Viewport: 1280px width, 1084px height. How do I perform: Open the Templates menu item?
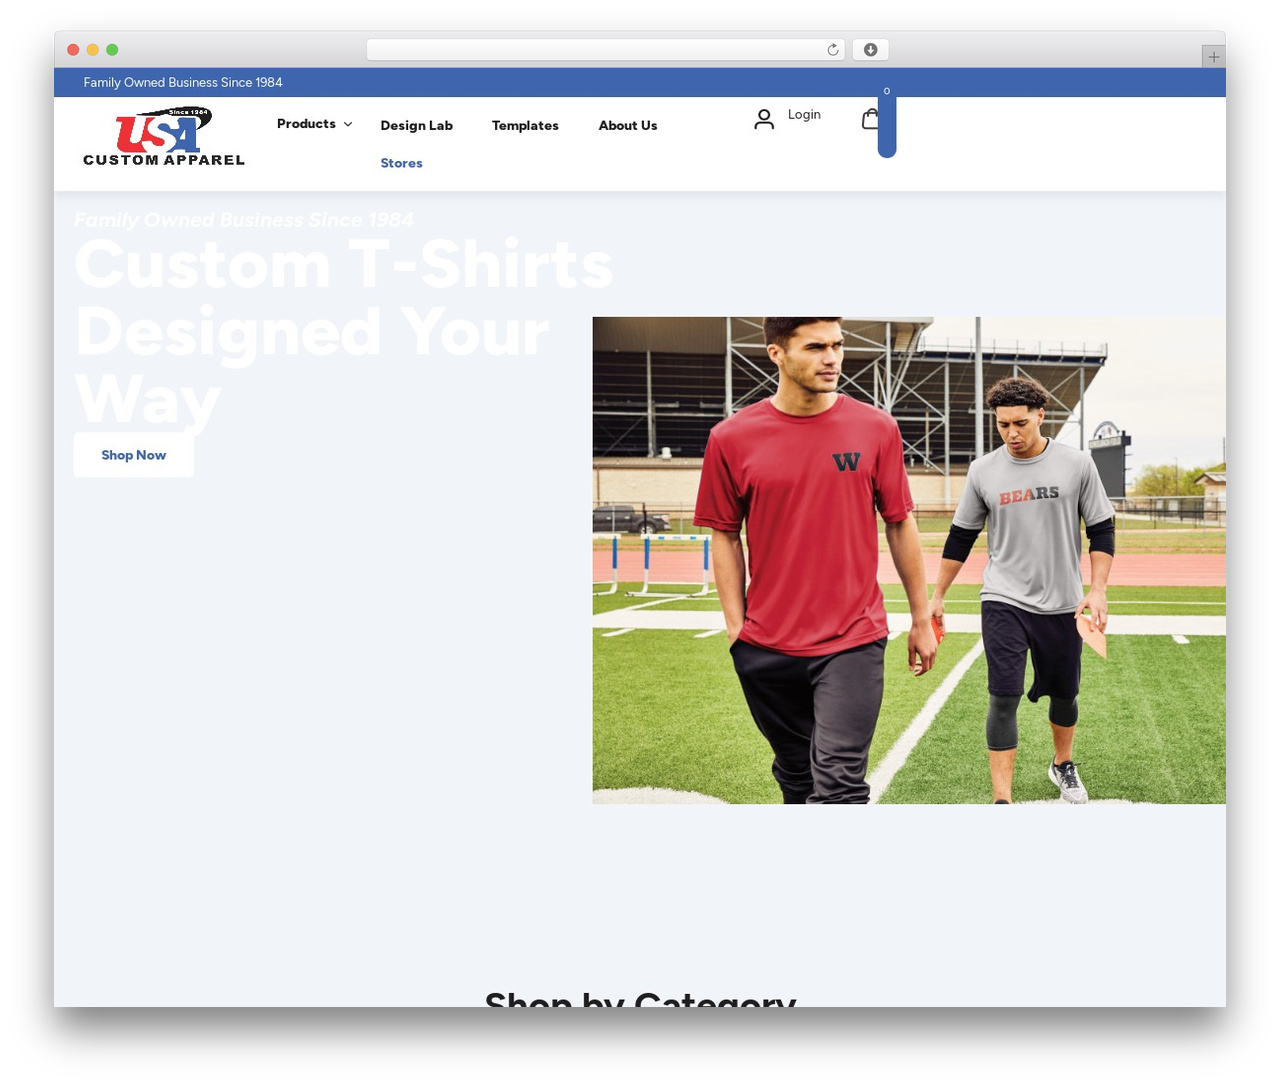tap(525, 126)
